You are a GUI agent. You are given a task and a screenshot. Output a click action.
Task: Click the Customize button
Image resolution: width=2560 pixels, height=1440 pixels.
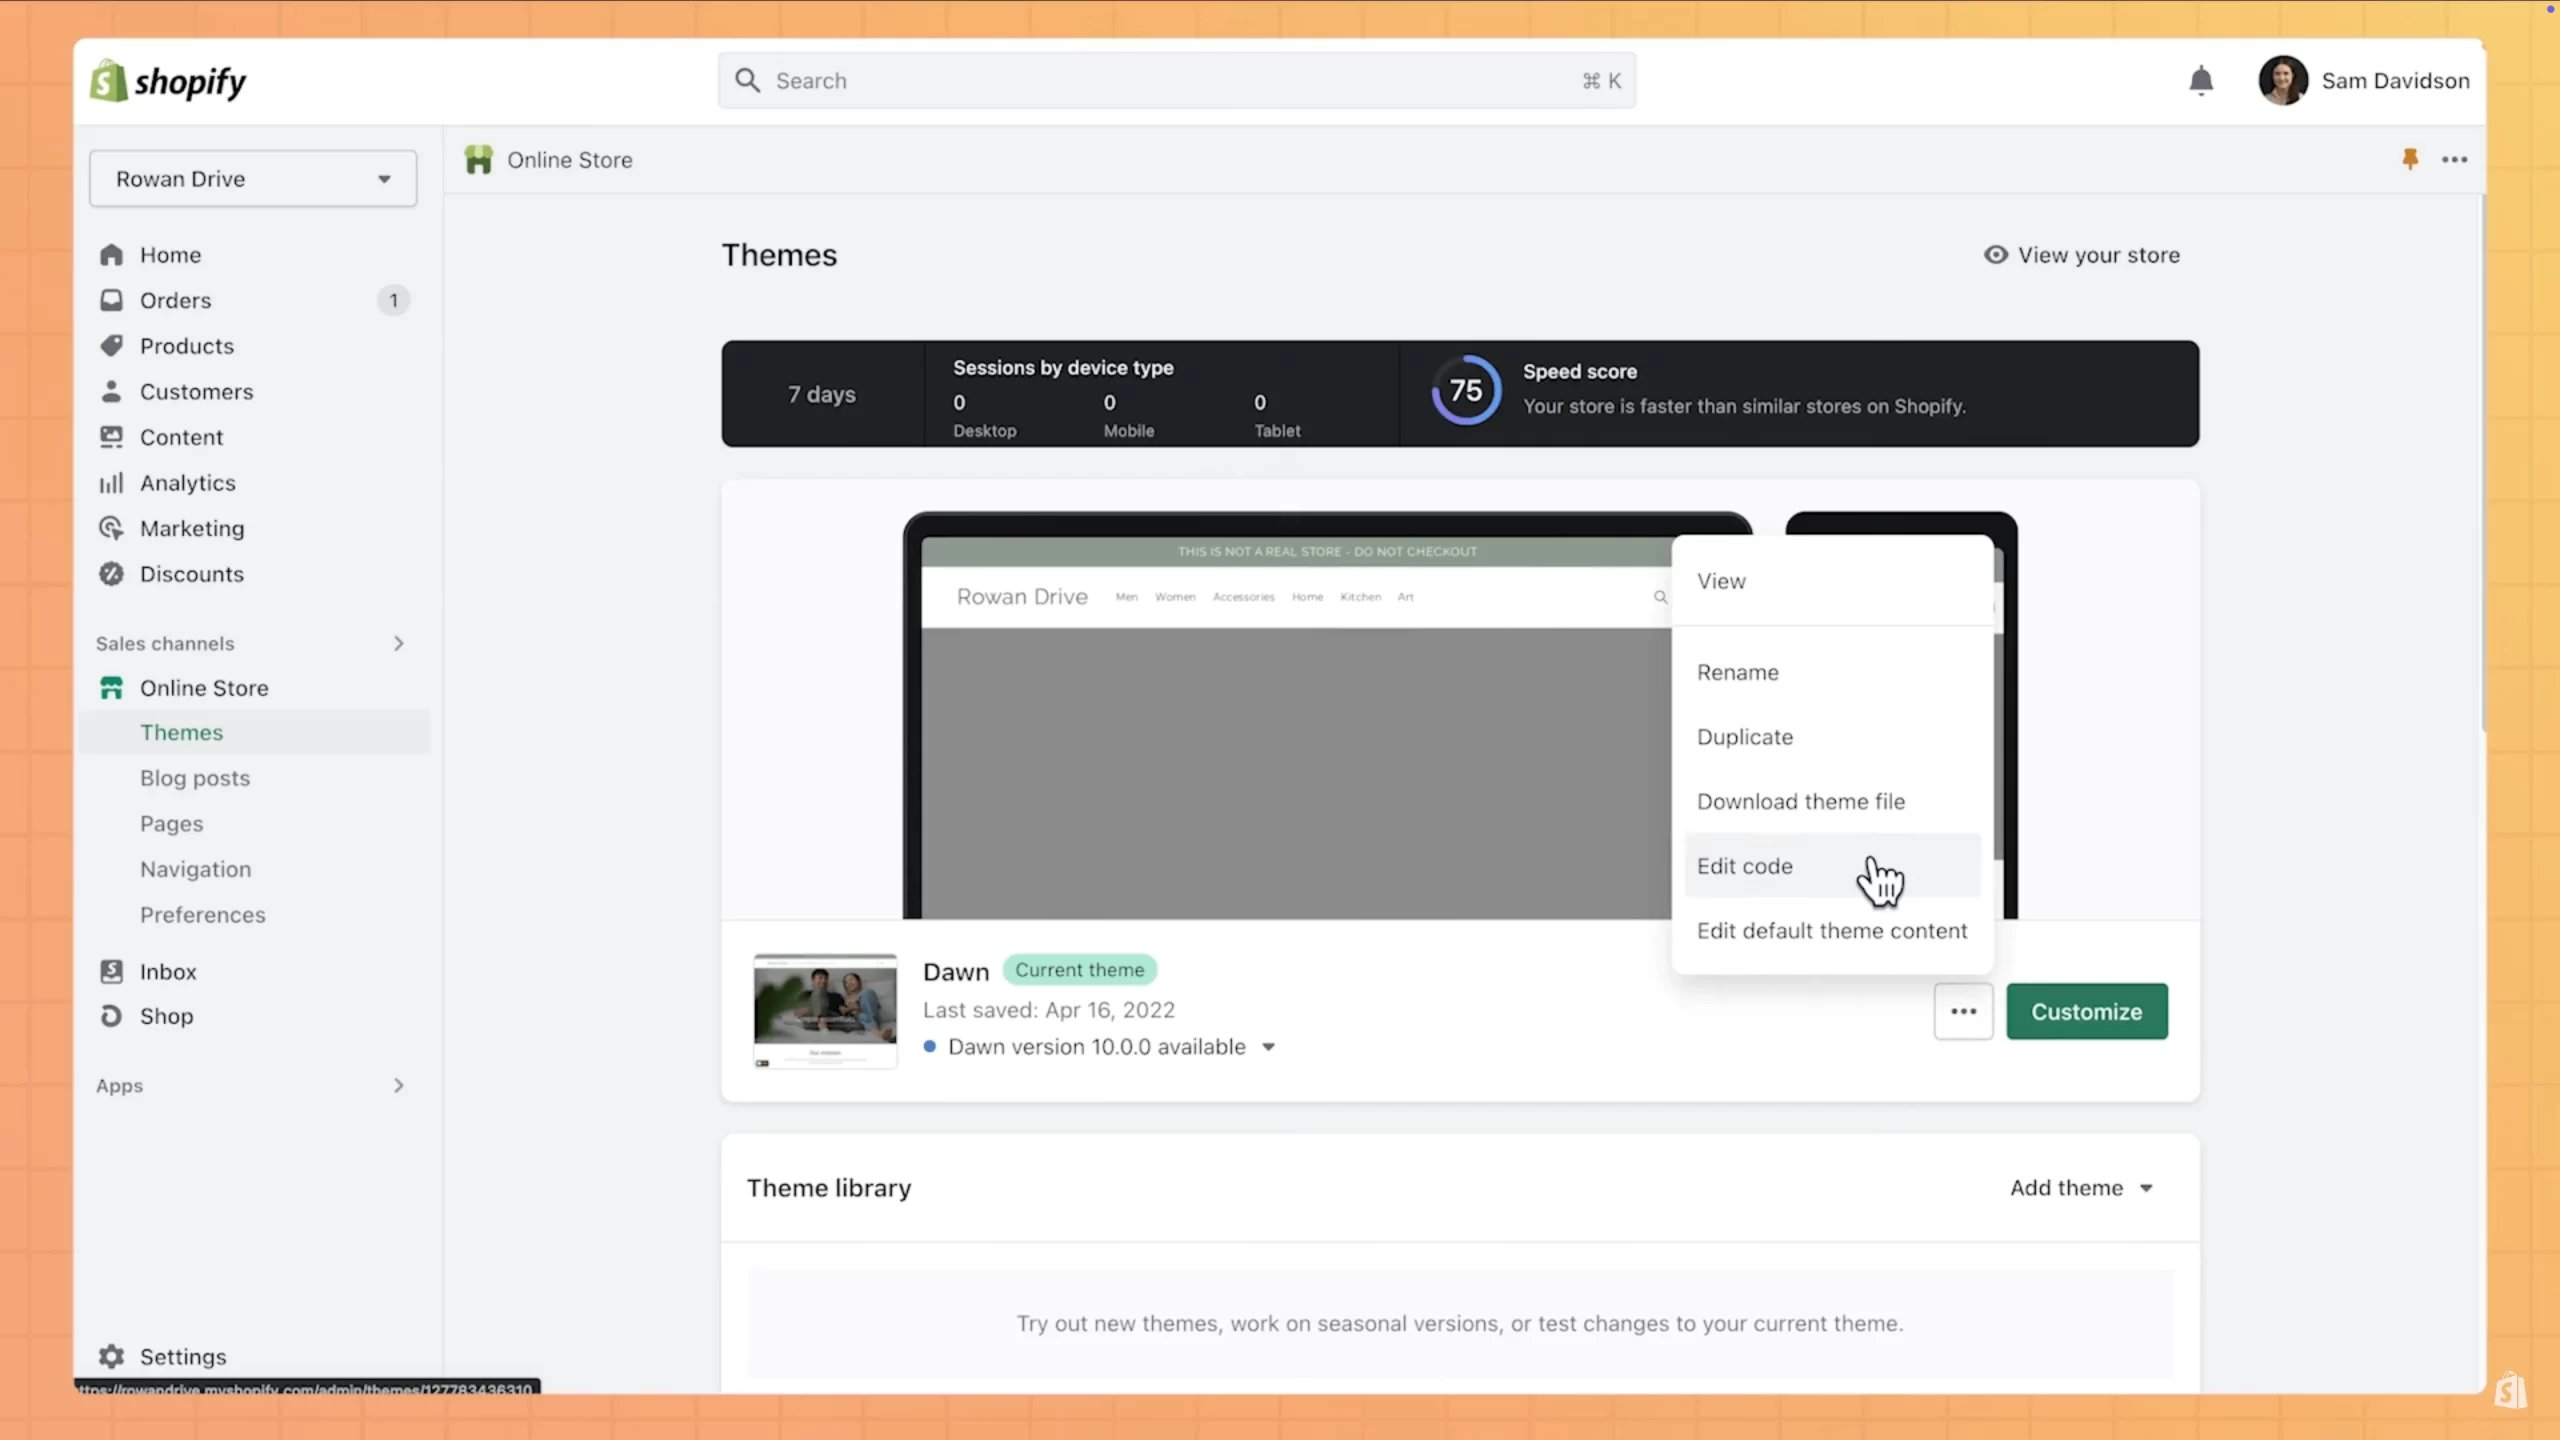(2087, 1011)
